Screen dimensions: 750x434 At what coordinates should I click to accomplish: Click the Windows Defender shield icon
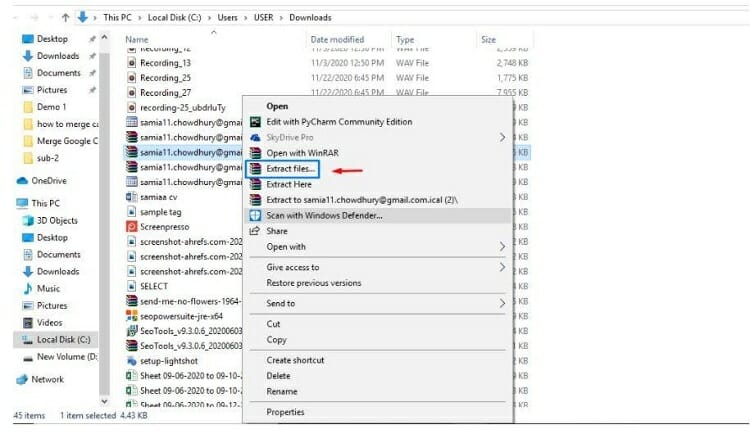tap(255, 215)
